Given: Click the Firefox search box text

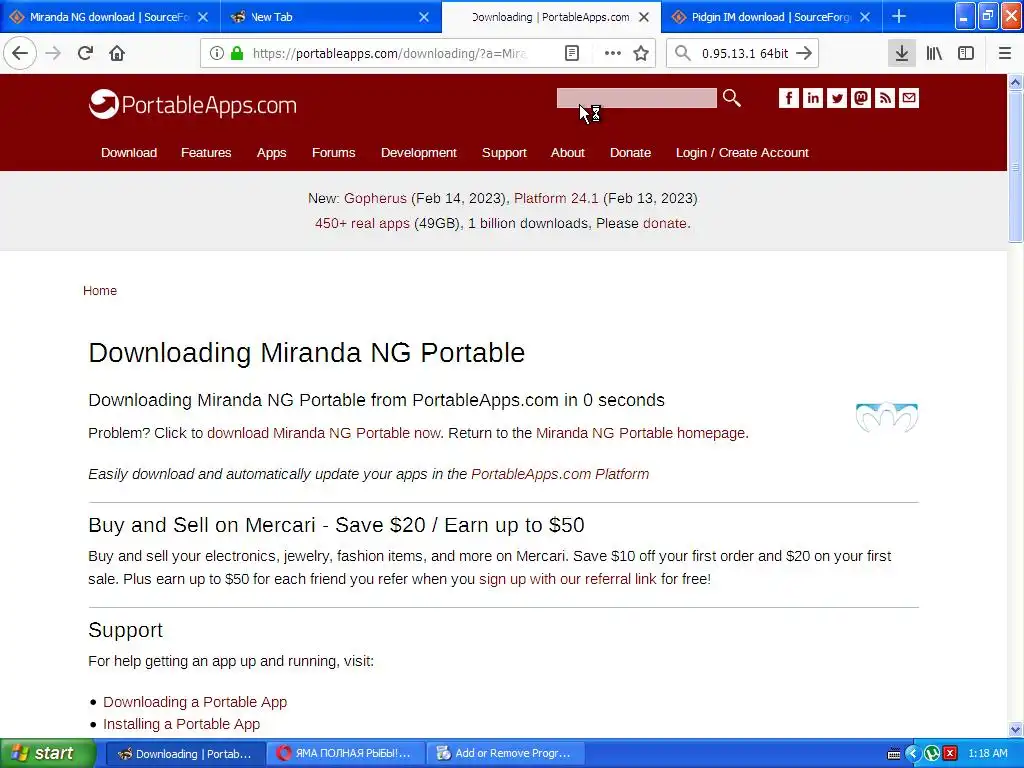Looking at the screenshot, I should click(745, 53).
